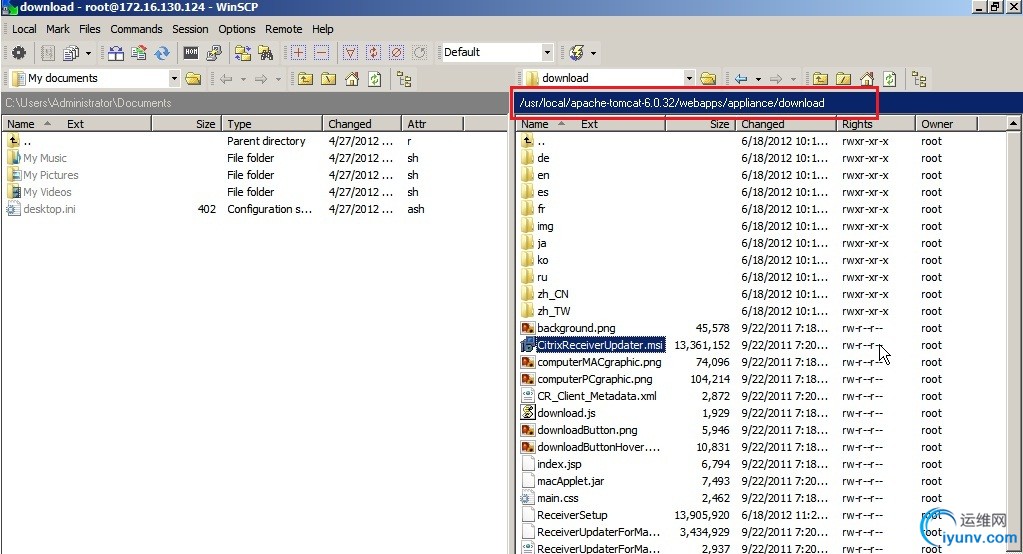Go to remote home directory icon
Screen dimensions: 1023x554
click(x=866, y=79)
